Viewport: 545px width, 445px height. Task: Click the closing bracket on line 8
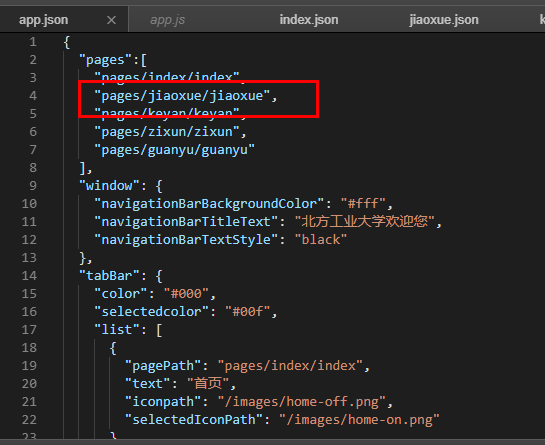click(82, 168)
